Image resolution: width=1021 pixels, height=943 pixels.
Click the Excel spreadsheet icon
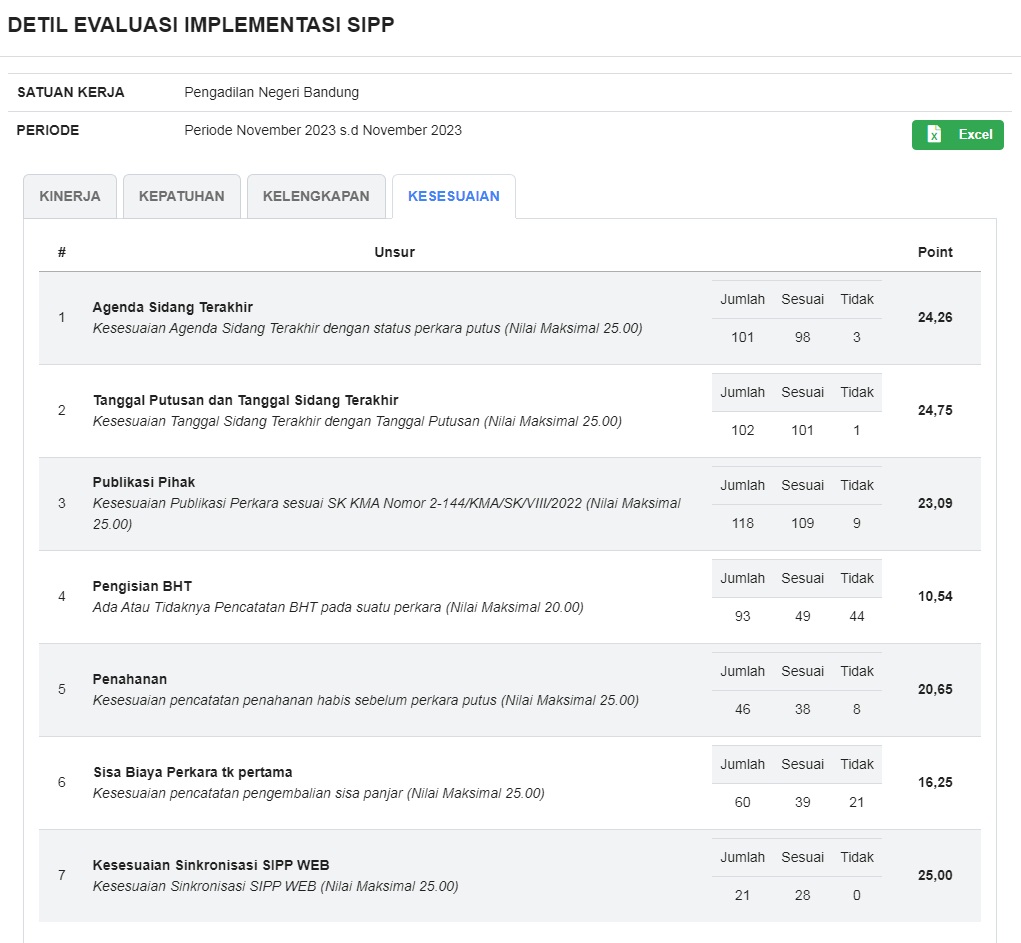click(934, 135)
